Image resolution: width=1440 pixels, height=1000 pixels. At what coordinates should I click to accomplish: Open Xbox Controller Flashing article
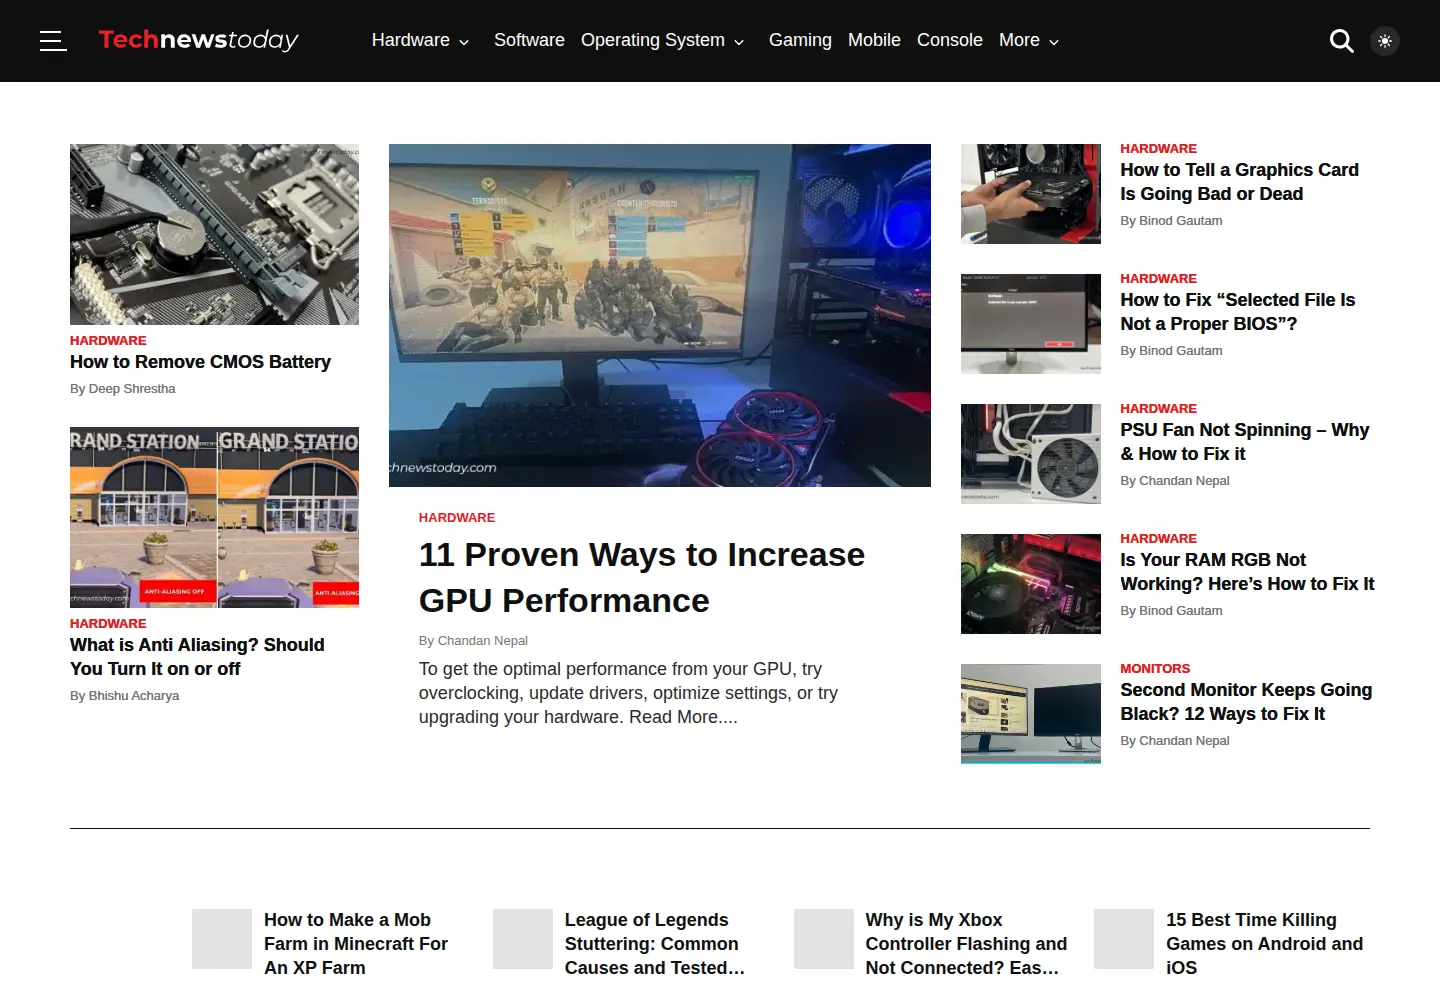click(966, 944)
